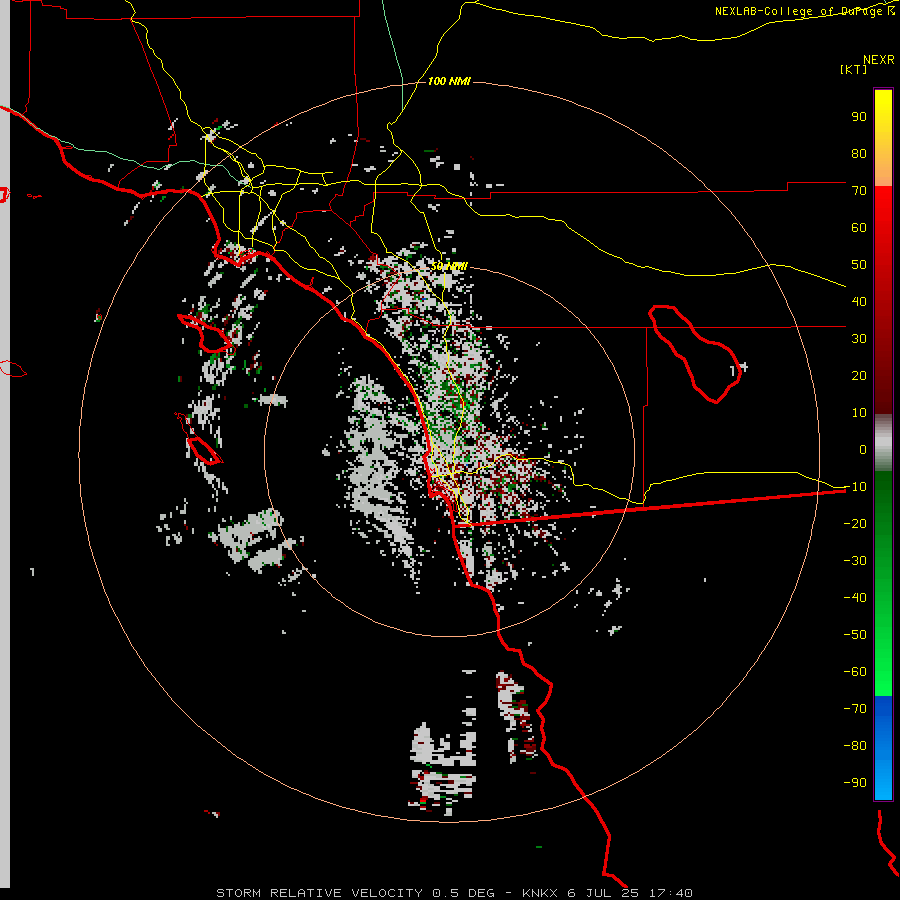Click the 60 value on velocity scale
Image resolution: width=900 pixels, height=900 pixels.
point(859,228)
